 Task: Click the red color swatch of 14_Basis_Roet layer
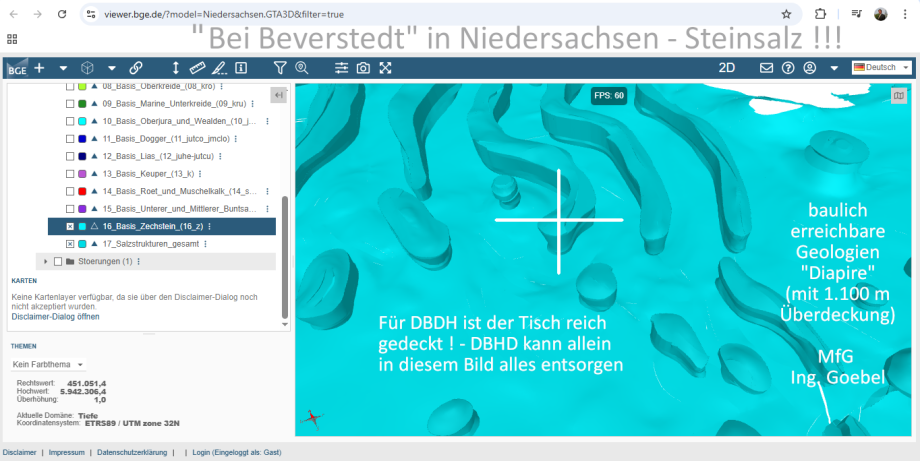click(82, 192)
